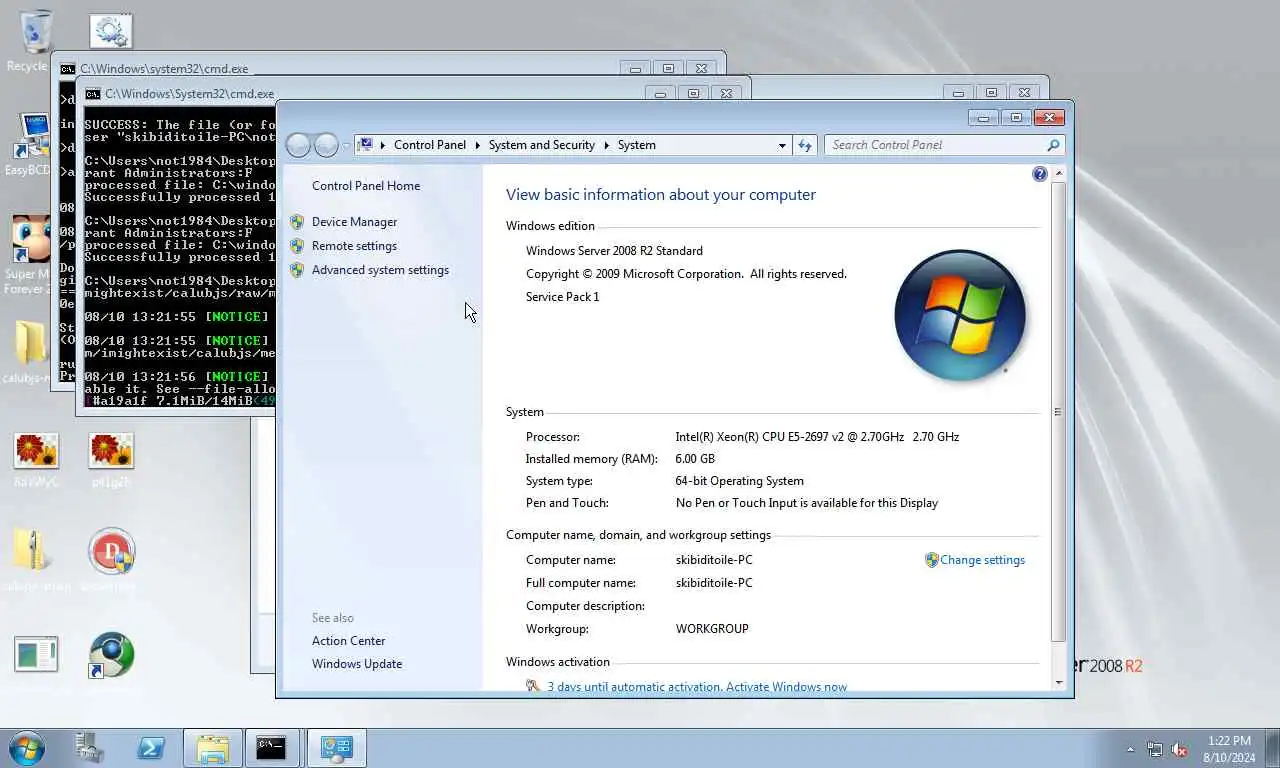Select the first flower image file on desktop

pos(36,451)
